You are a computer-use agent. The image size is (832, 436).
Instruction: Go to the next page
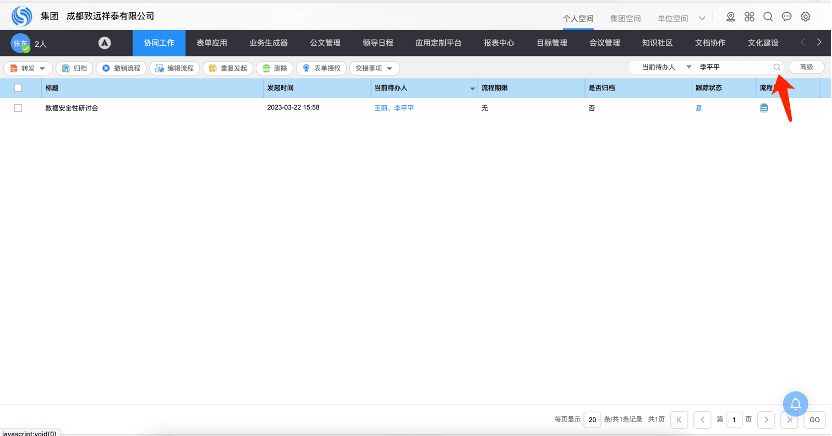pos(766,420)
